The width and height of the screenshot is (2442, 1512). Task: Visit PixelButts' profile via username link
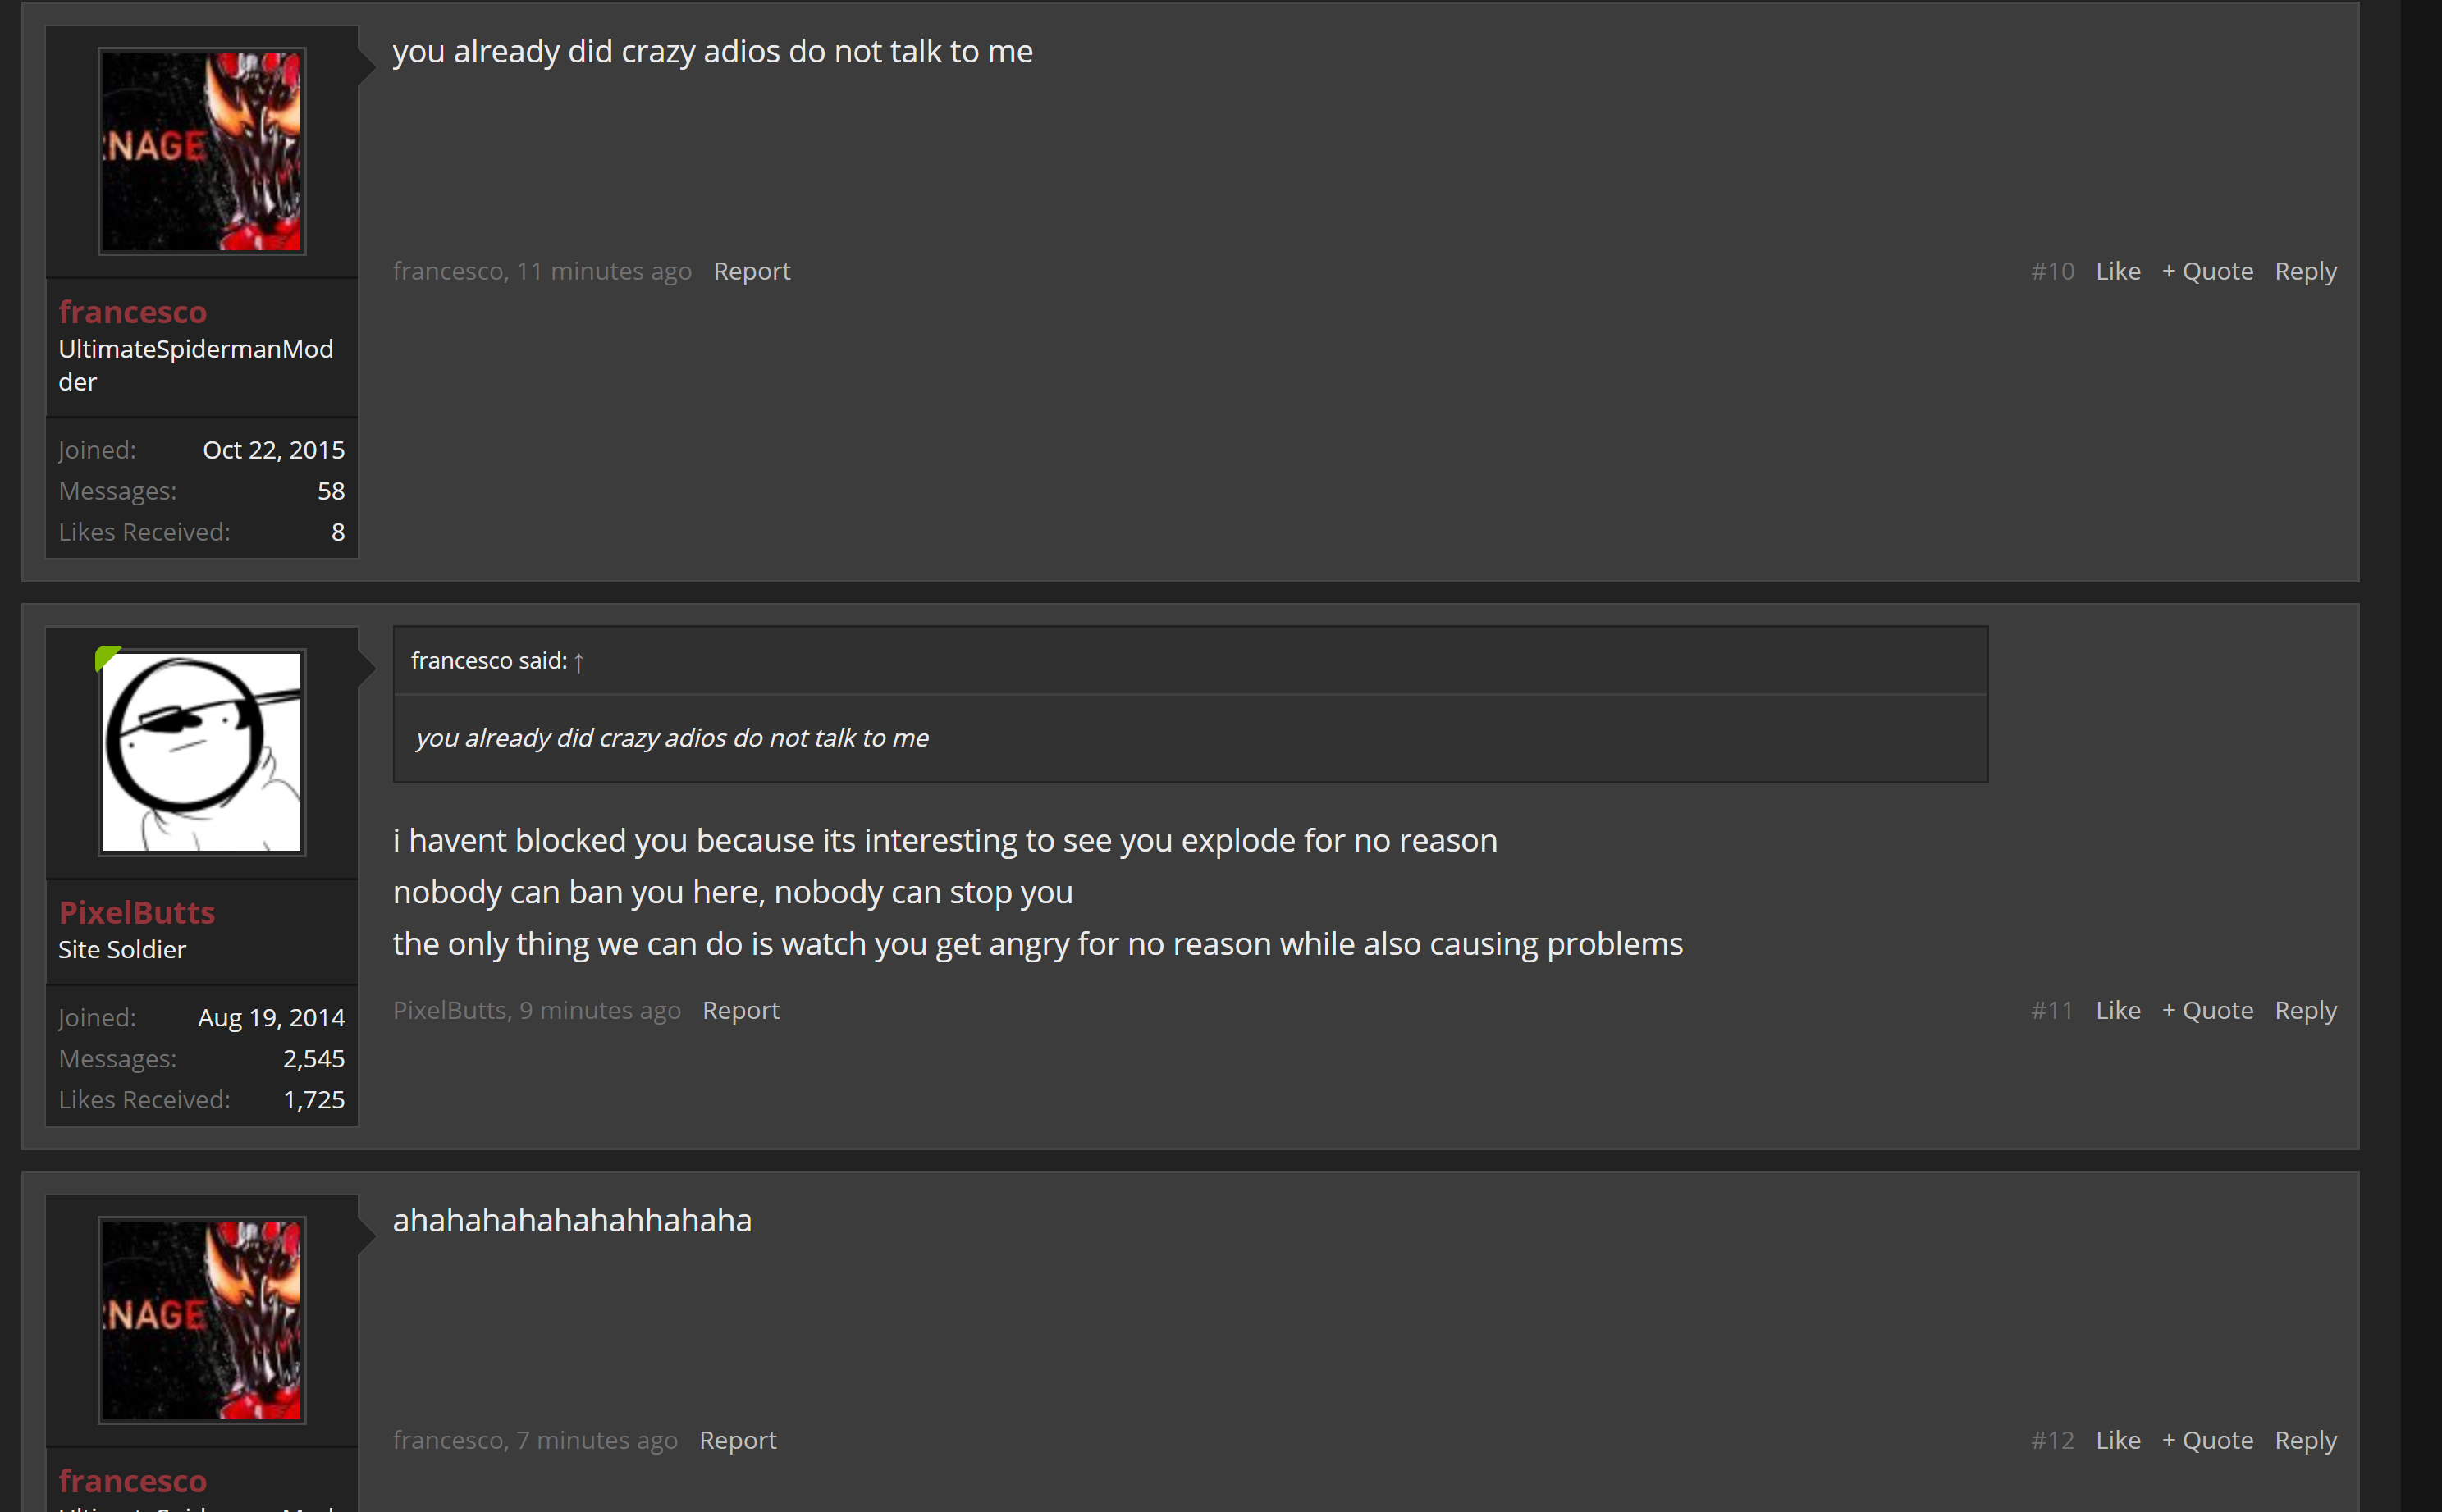137,912
